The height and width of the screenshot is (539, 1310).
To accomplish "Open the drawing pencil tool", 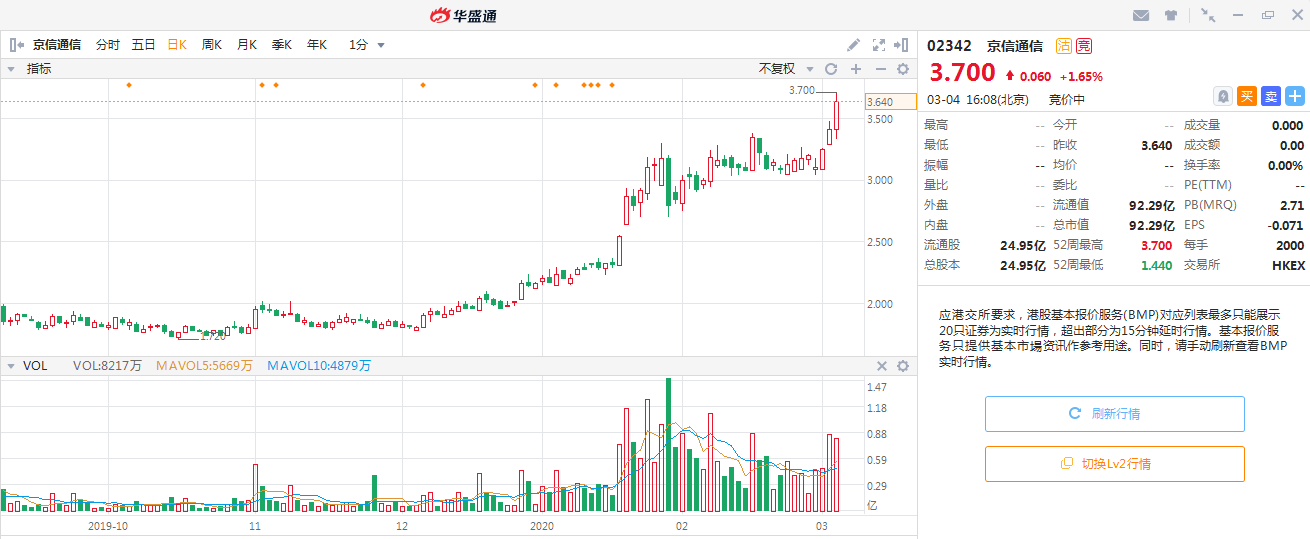I will (x=853, y=45).
